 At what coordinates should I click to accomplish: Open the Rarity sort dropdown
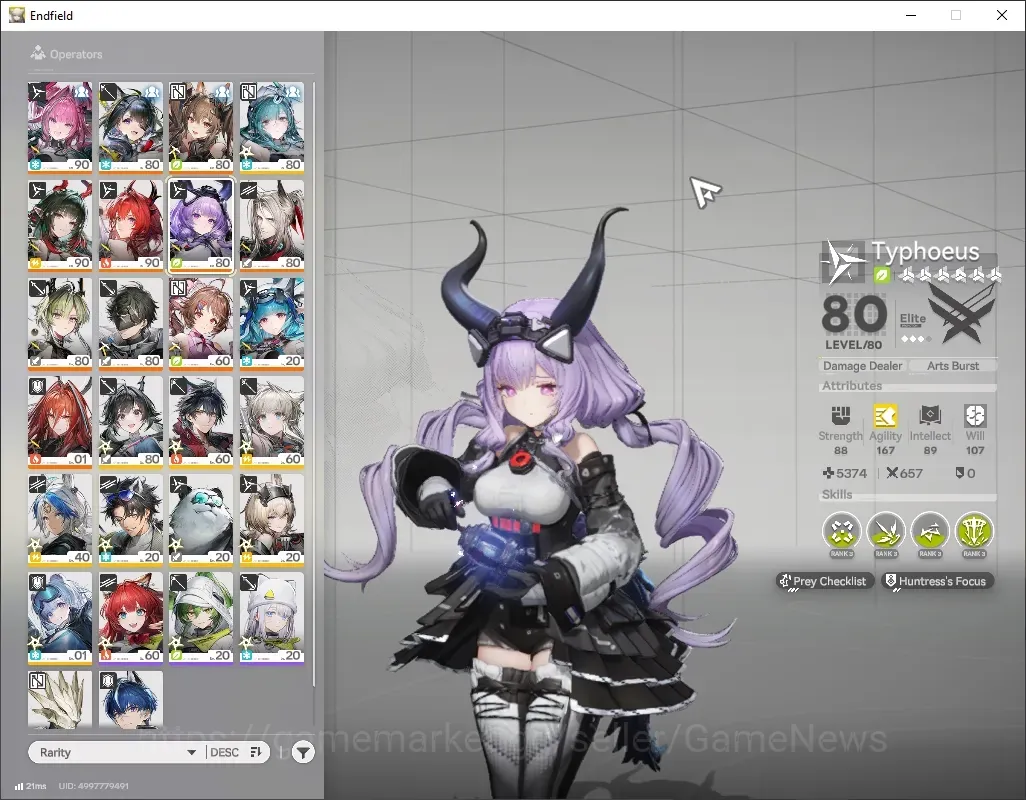coord(118,752)
